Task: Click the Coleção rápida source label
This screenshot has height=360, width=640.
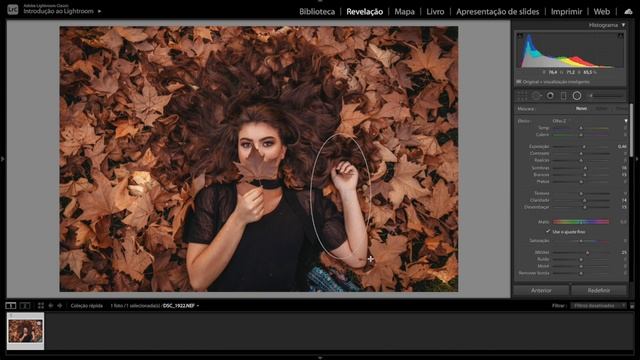Action: pyautogui.click(x=87, y=305)
